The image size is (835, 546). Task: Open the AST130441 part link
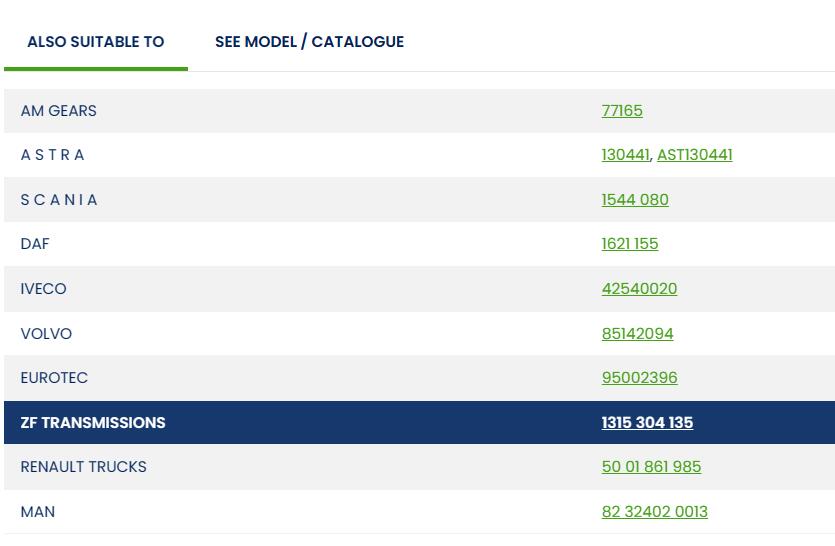coord(694,155)
